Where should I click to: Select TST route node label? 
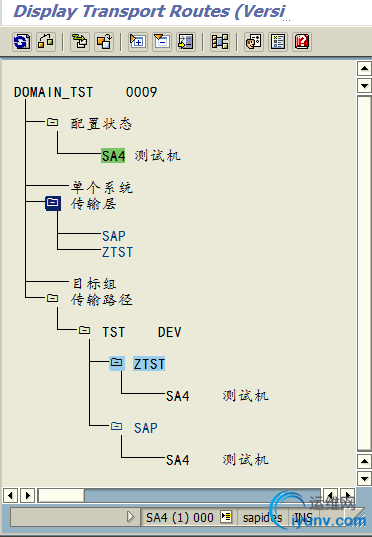point(114,332)
